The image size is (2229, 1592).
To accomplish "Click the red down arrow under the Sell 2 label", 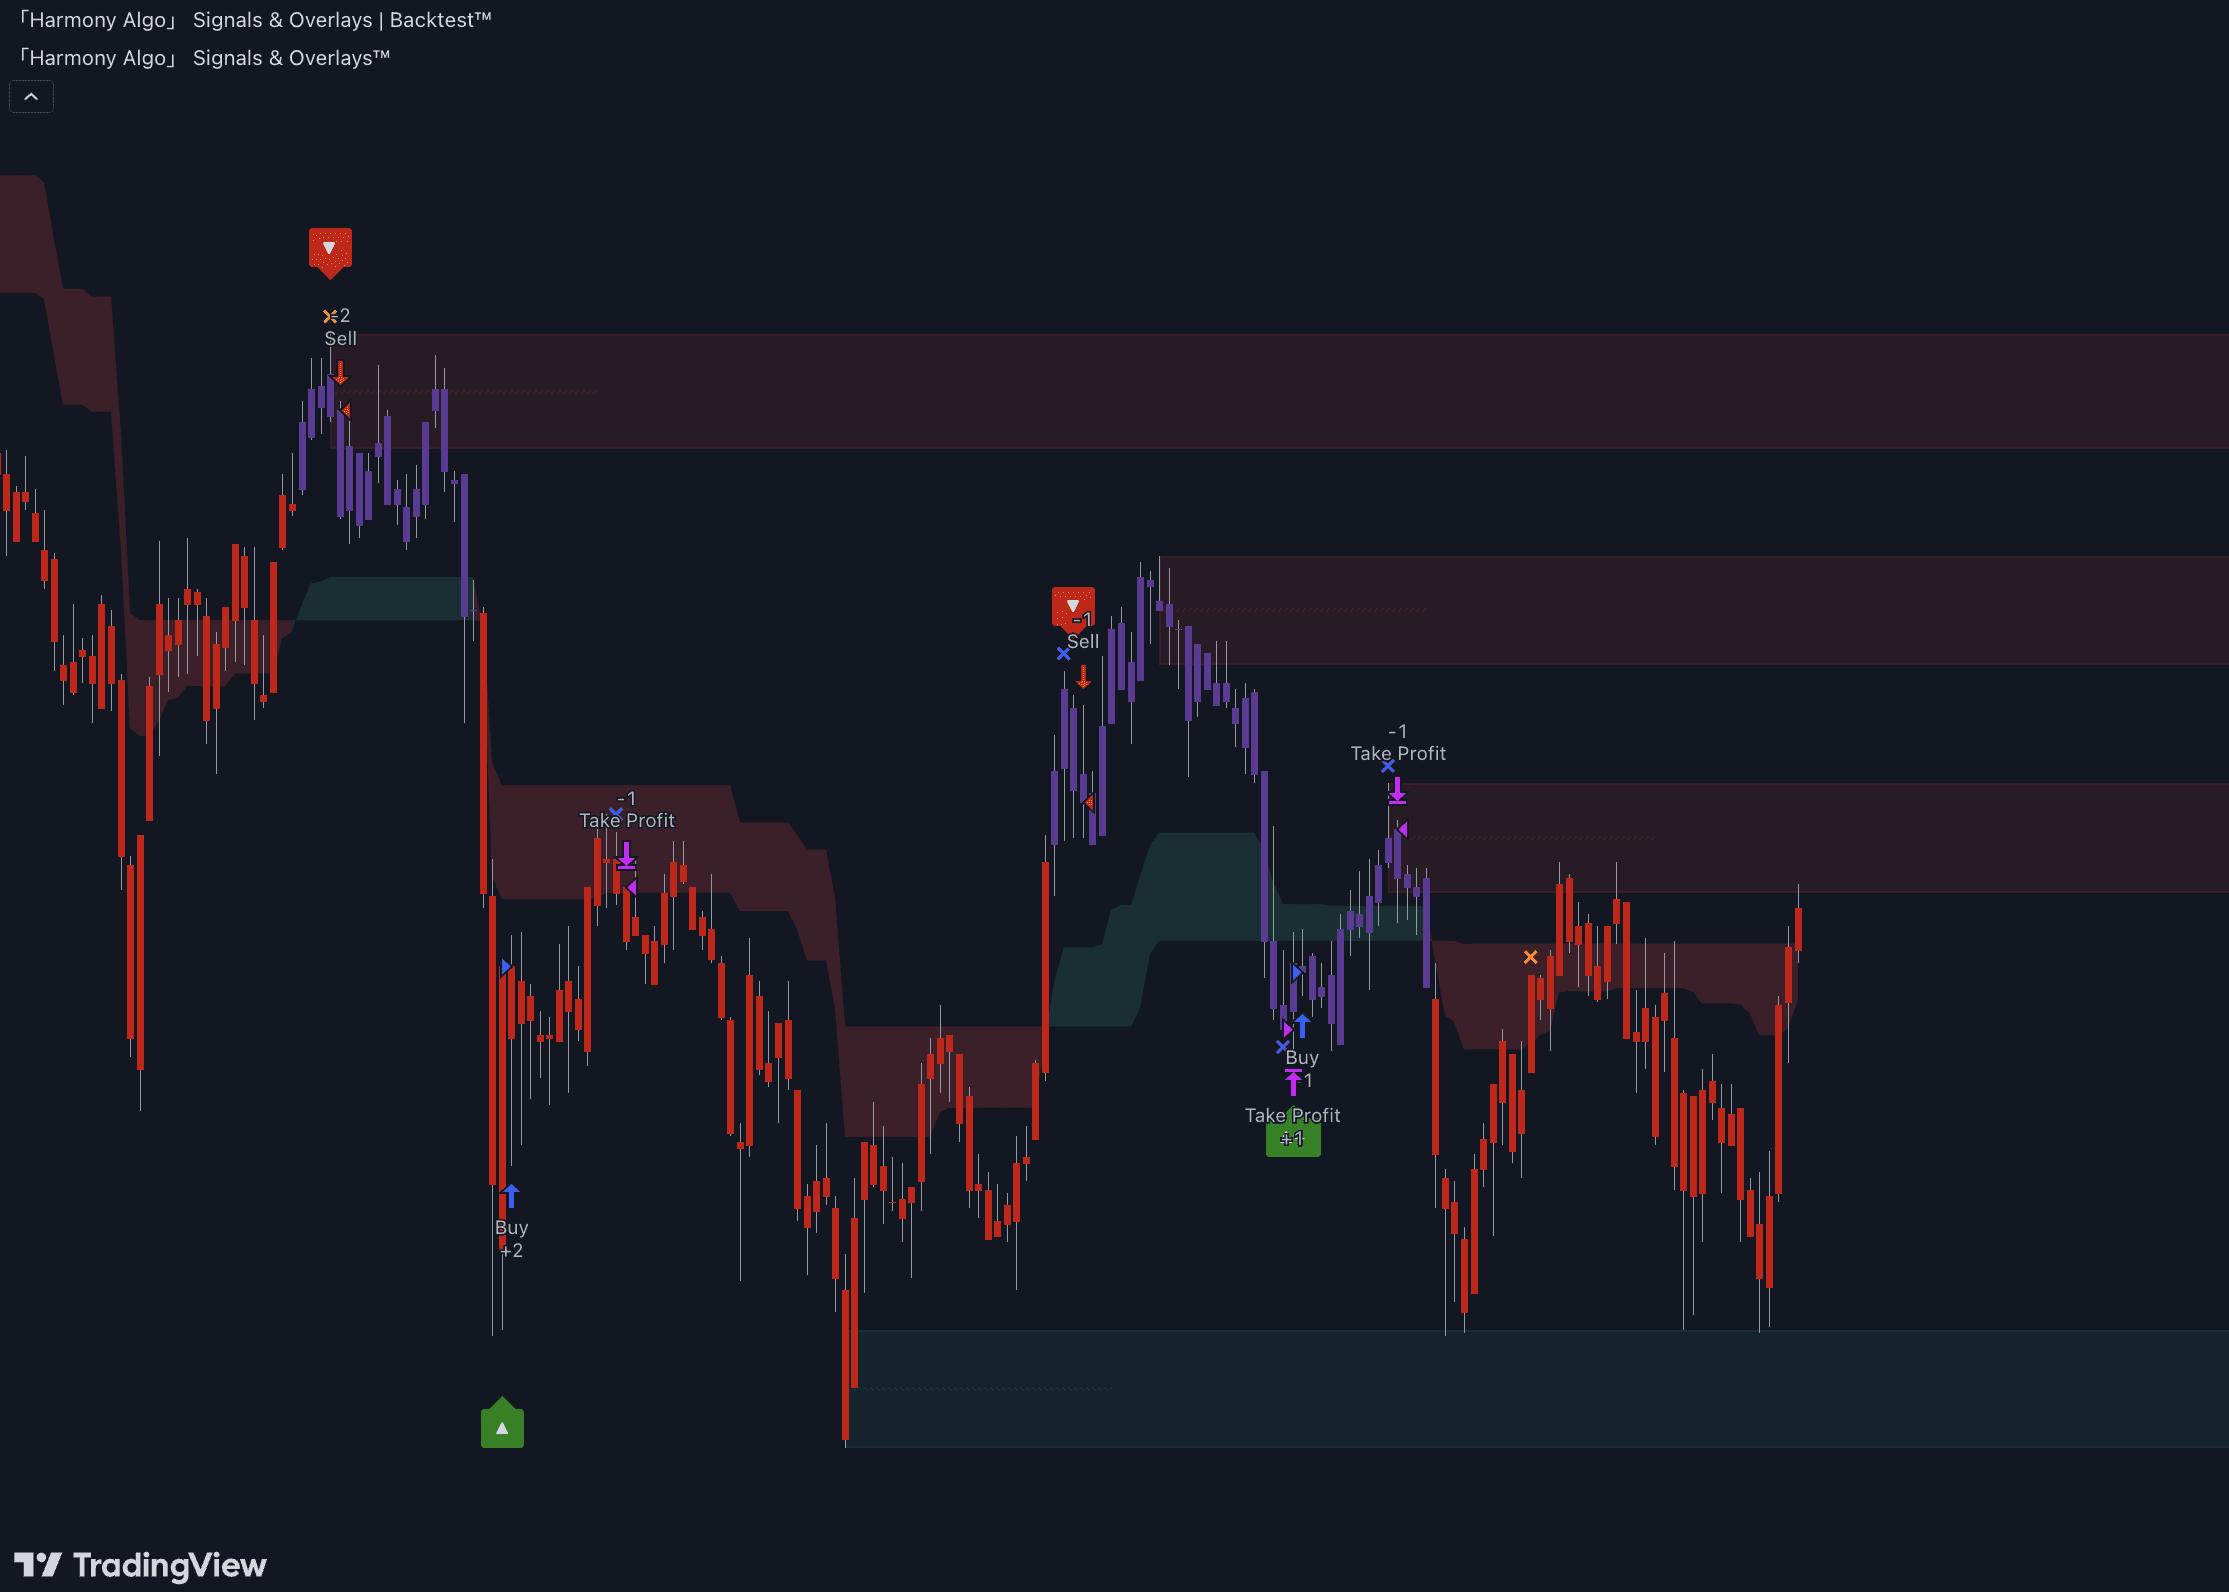I will click(340, 373).
